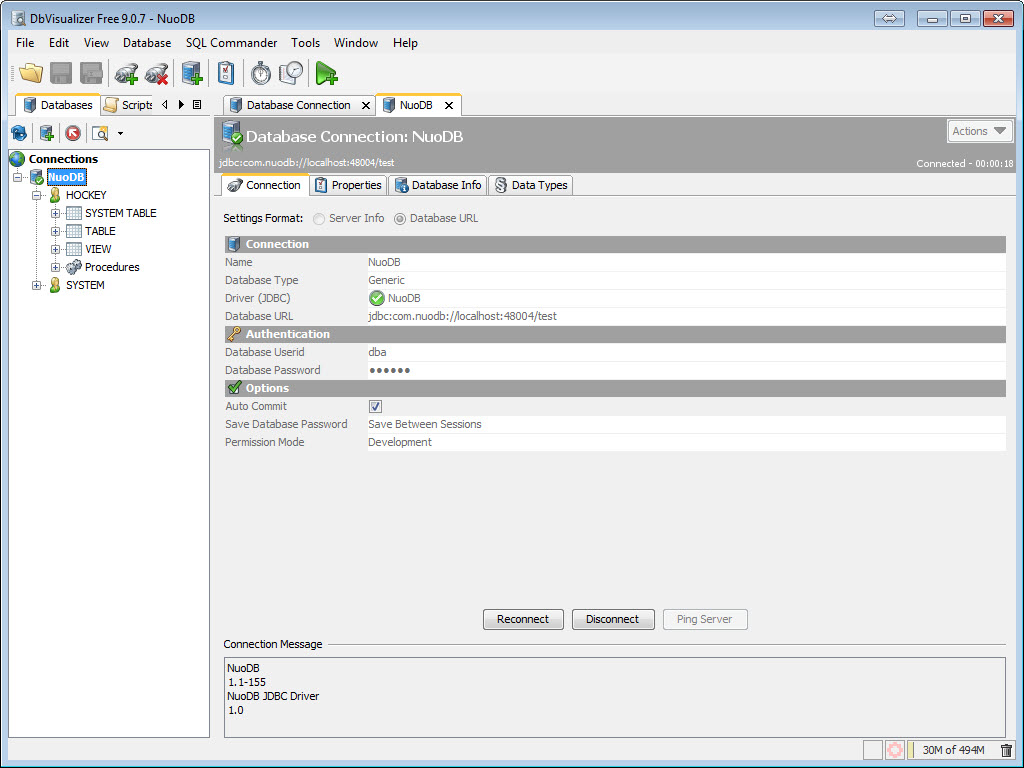Open the SQL Commander menu
1024x768 pixels.
pyautogui.click(x=231, y=43)
